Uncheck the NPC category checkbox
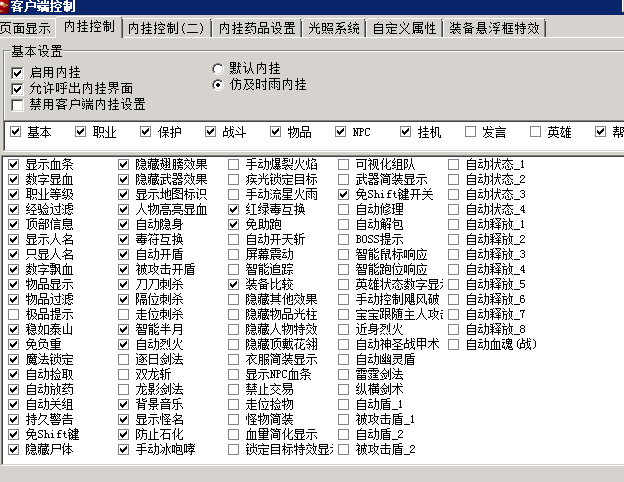Viewport: 624px width, 482px height. tap(340, 132)
